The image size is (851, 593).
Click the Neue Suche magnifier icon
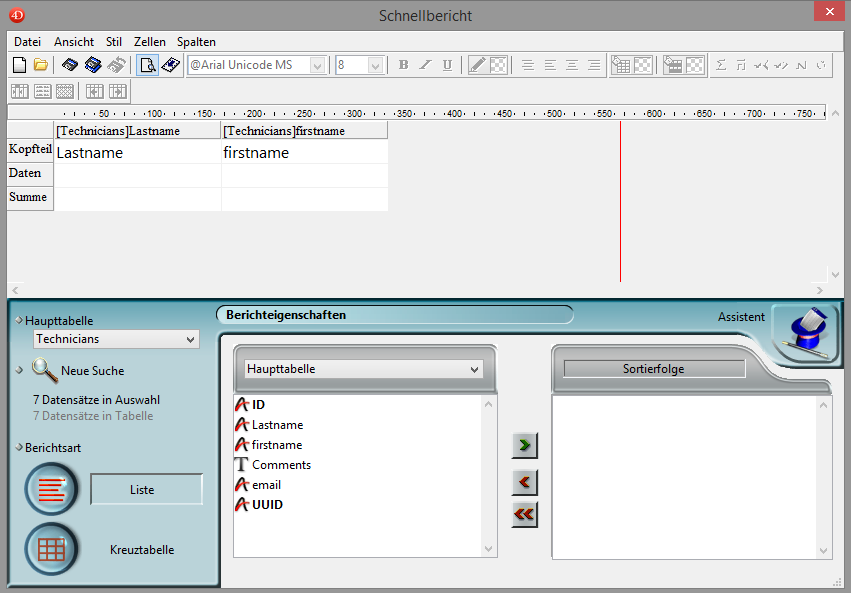click(x=44, y=370)
